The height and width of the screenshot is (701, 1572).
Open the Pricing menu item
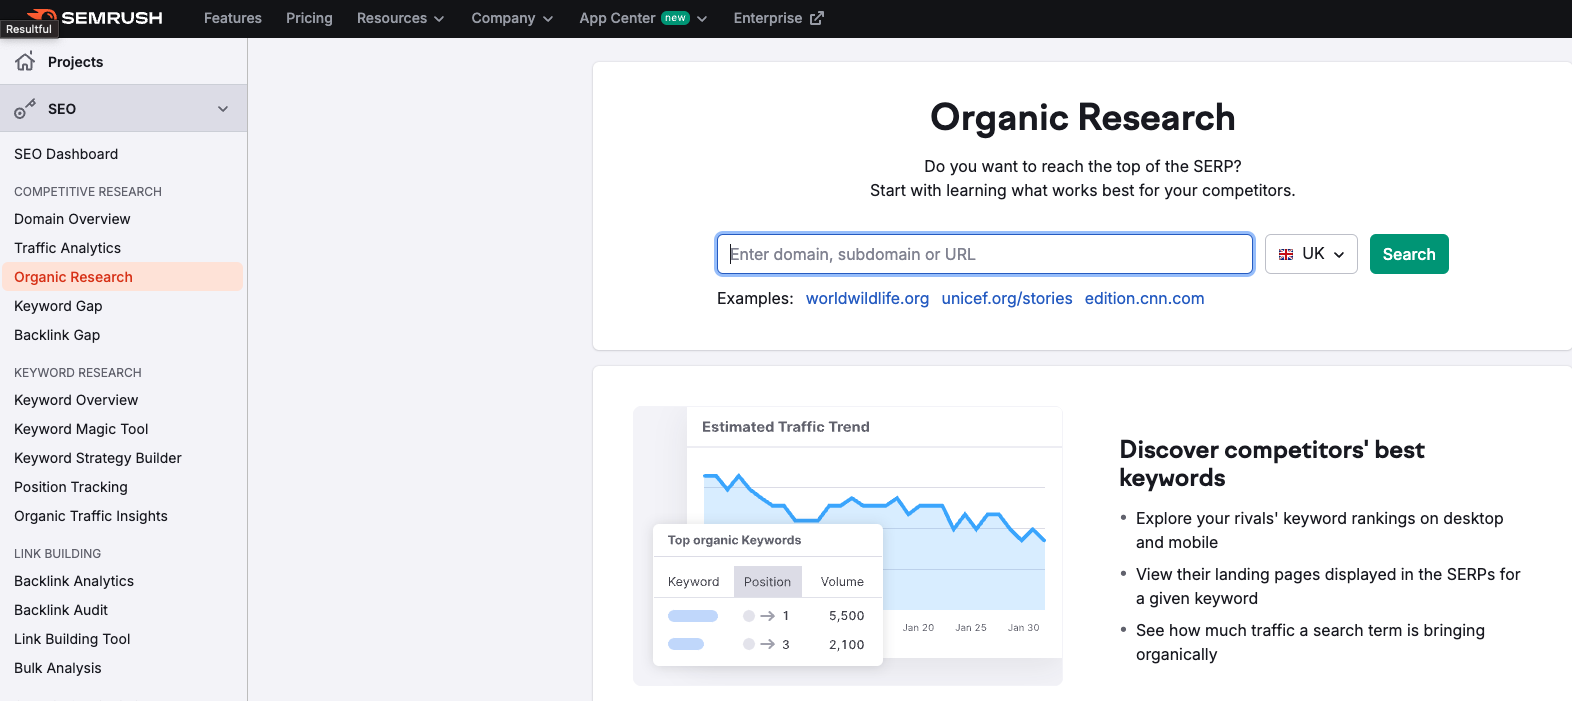tap(309, 18)
